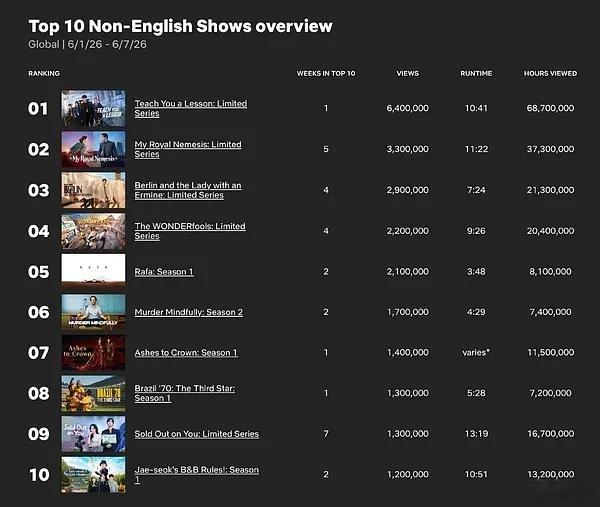Image resolution: width=600 pixels, height=507 pixels.
Task: Click the Top 10 Non-English Shows overview heading
Action: point(180,26)
